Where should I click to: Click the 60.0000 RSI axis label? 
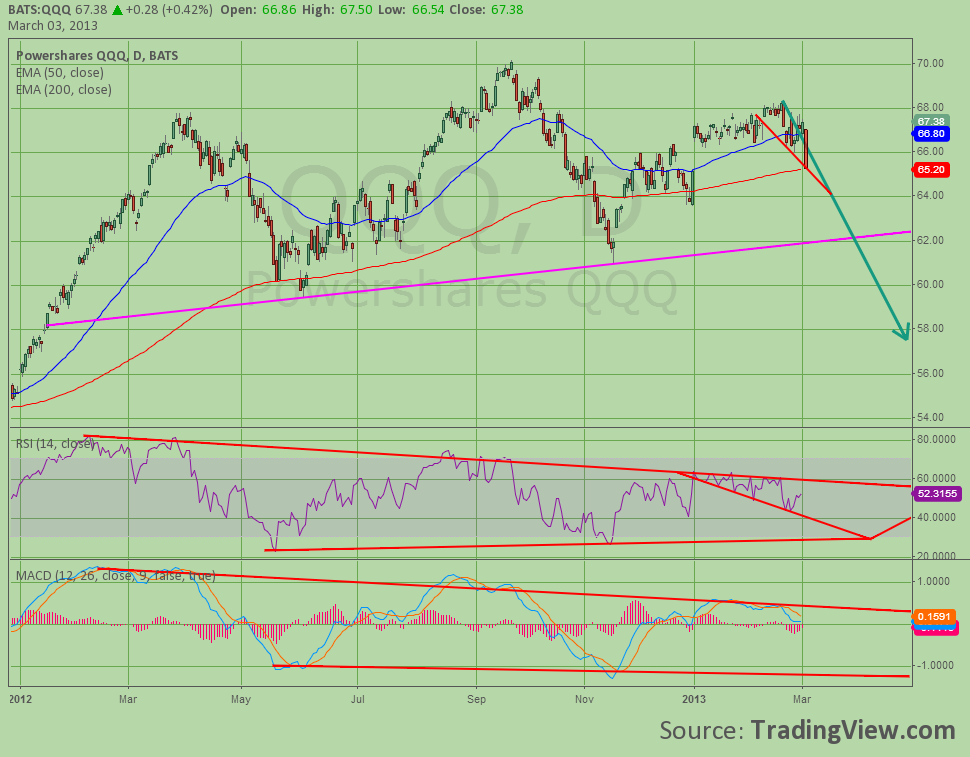(x=936, y=478)
